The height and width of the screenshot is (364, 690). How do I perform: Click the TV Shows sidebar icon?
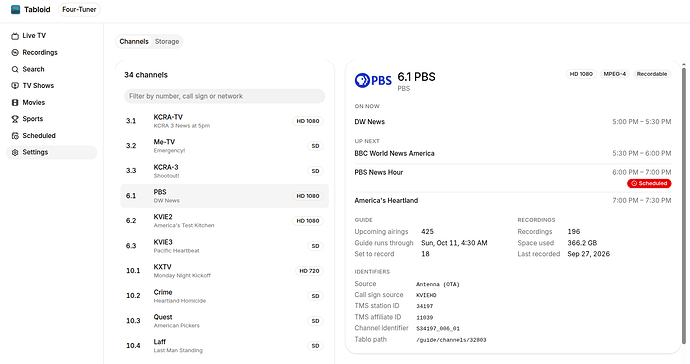[15, 85]
